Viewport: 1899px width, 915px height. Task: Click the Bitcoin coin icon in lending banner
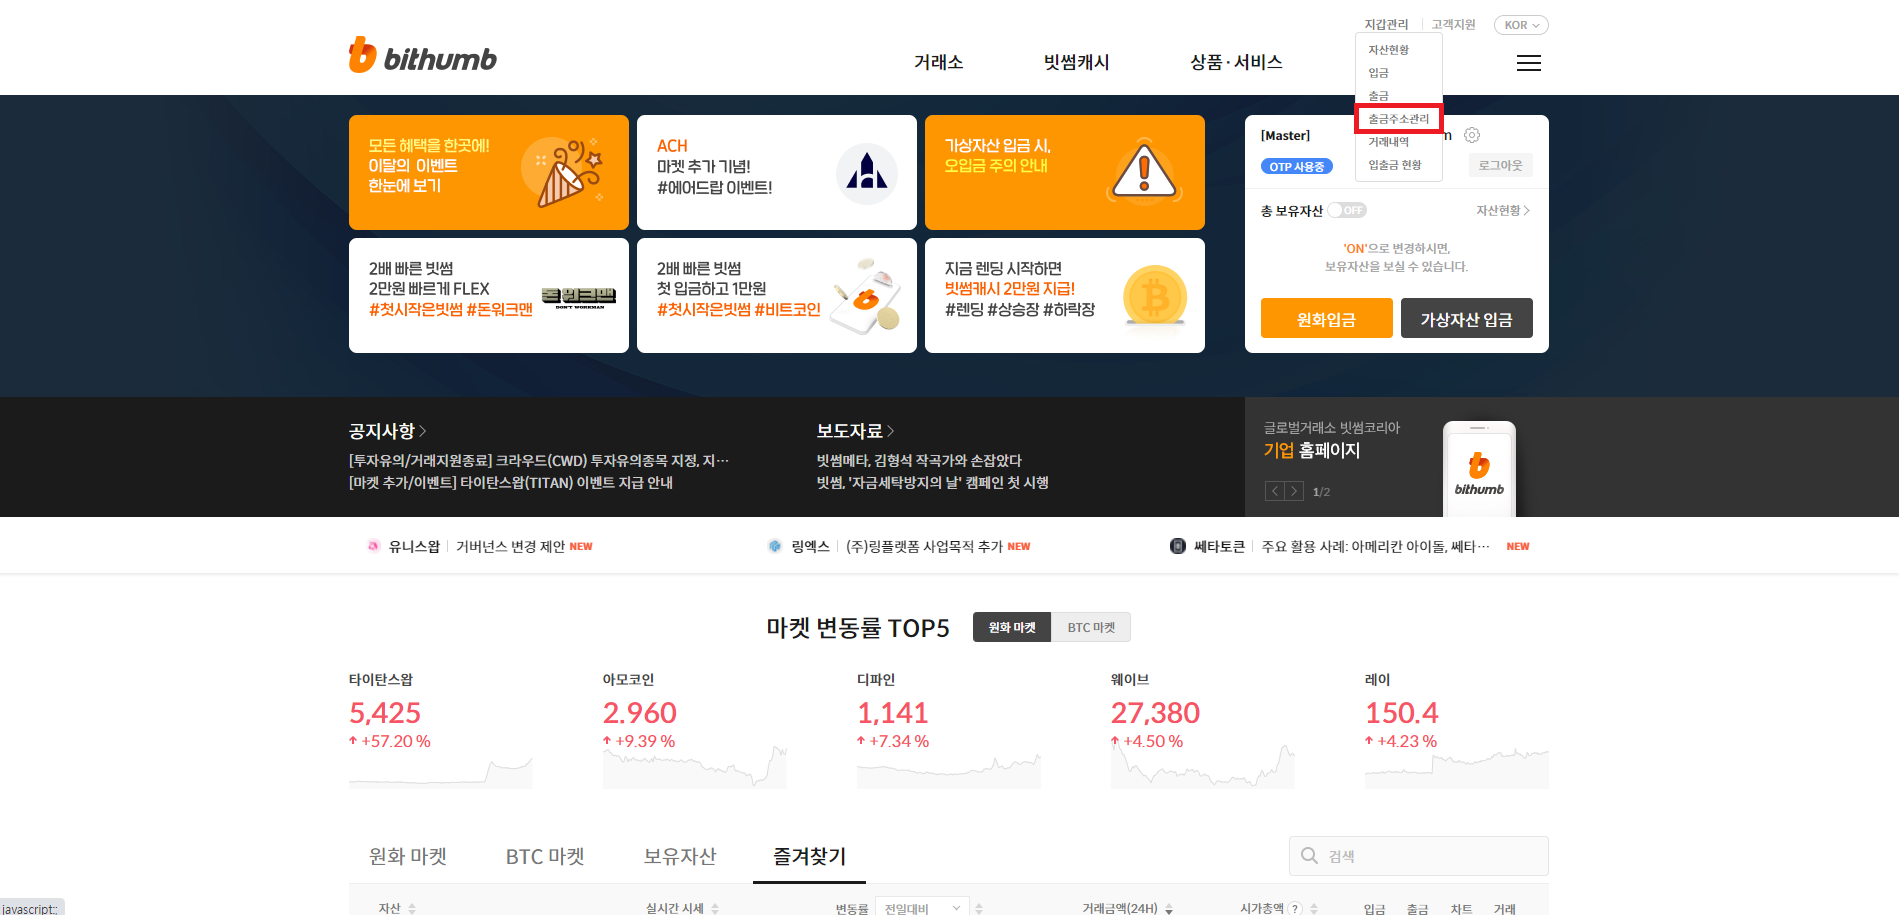1155,297
